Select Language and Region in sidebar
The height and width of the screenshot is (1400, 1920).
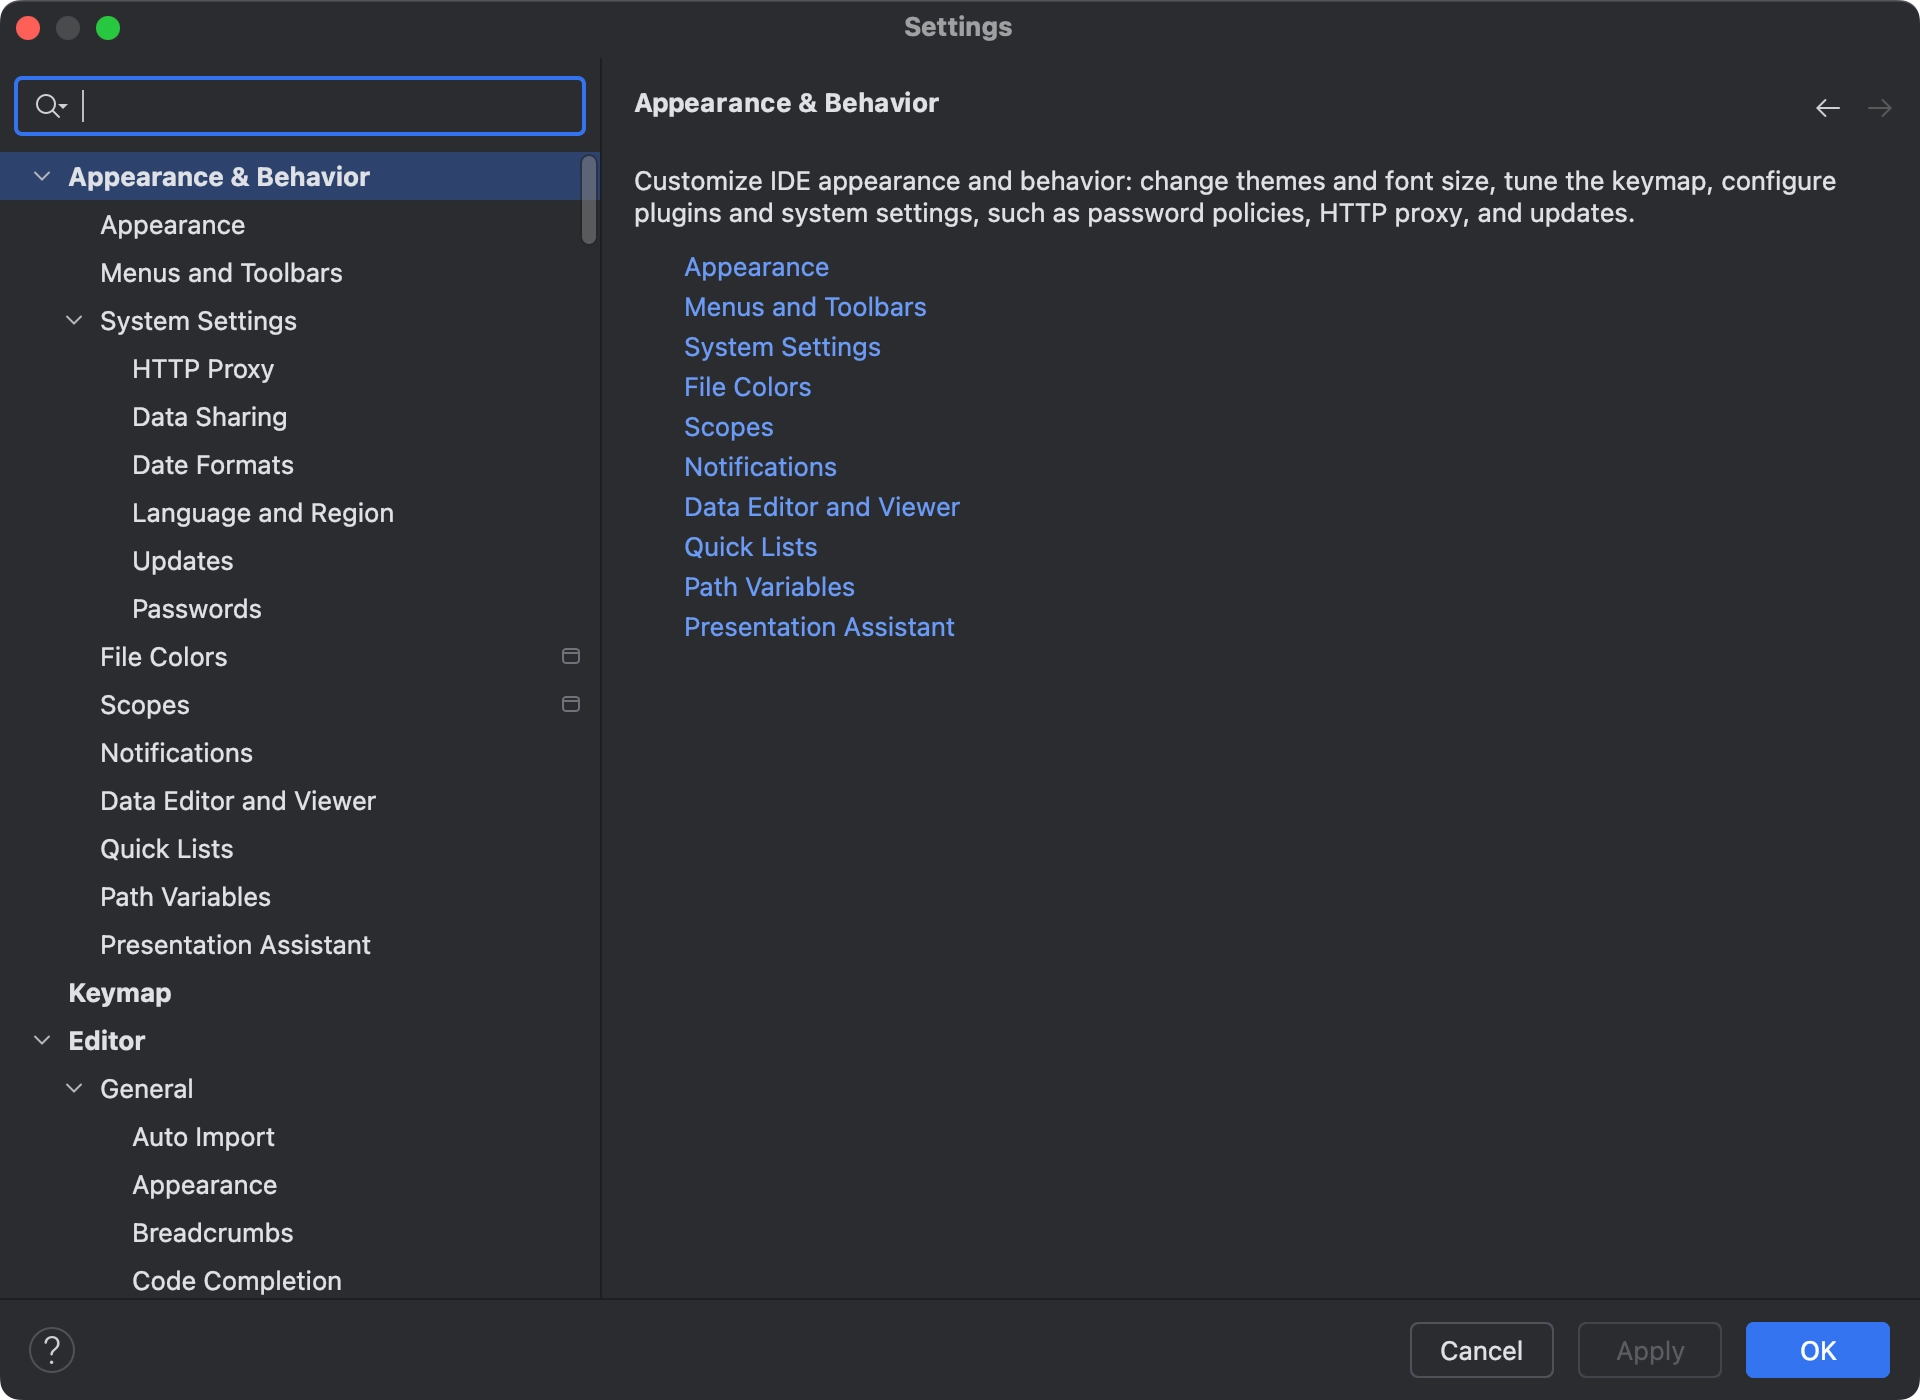point(263,513)
